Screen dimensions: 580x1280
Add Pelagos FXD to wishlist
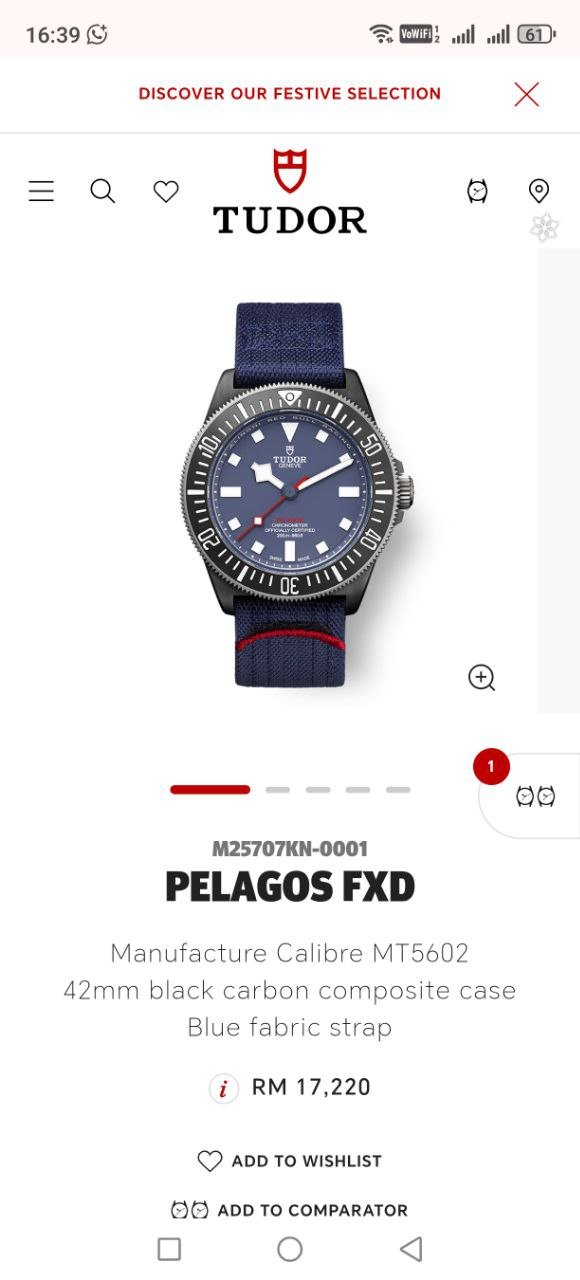290,1161
